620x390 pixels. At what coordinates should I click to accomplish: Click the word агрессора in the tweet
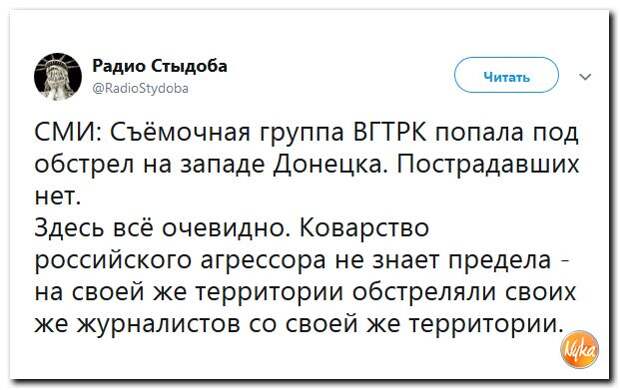[264, 262]
